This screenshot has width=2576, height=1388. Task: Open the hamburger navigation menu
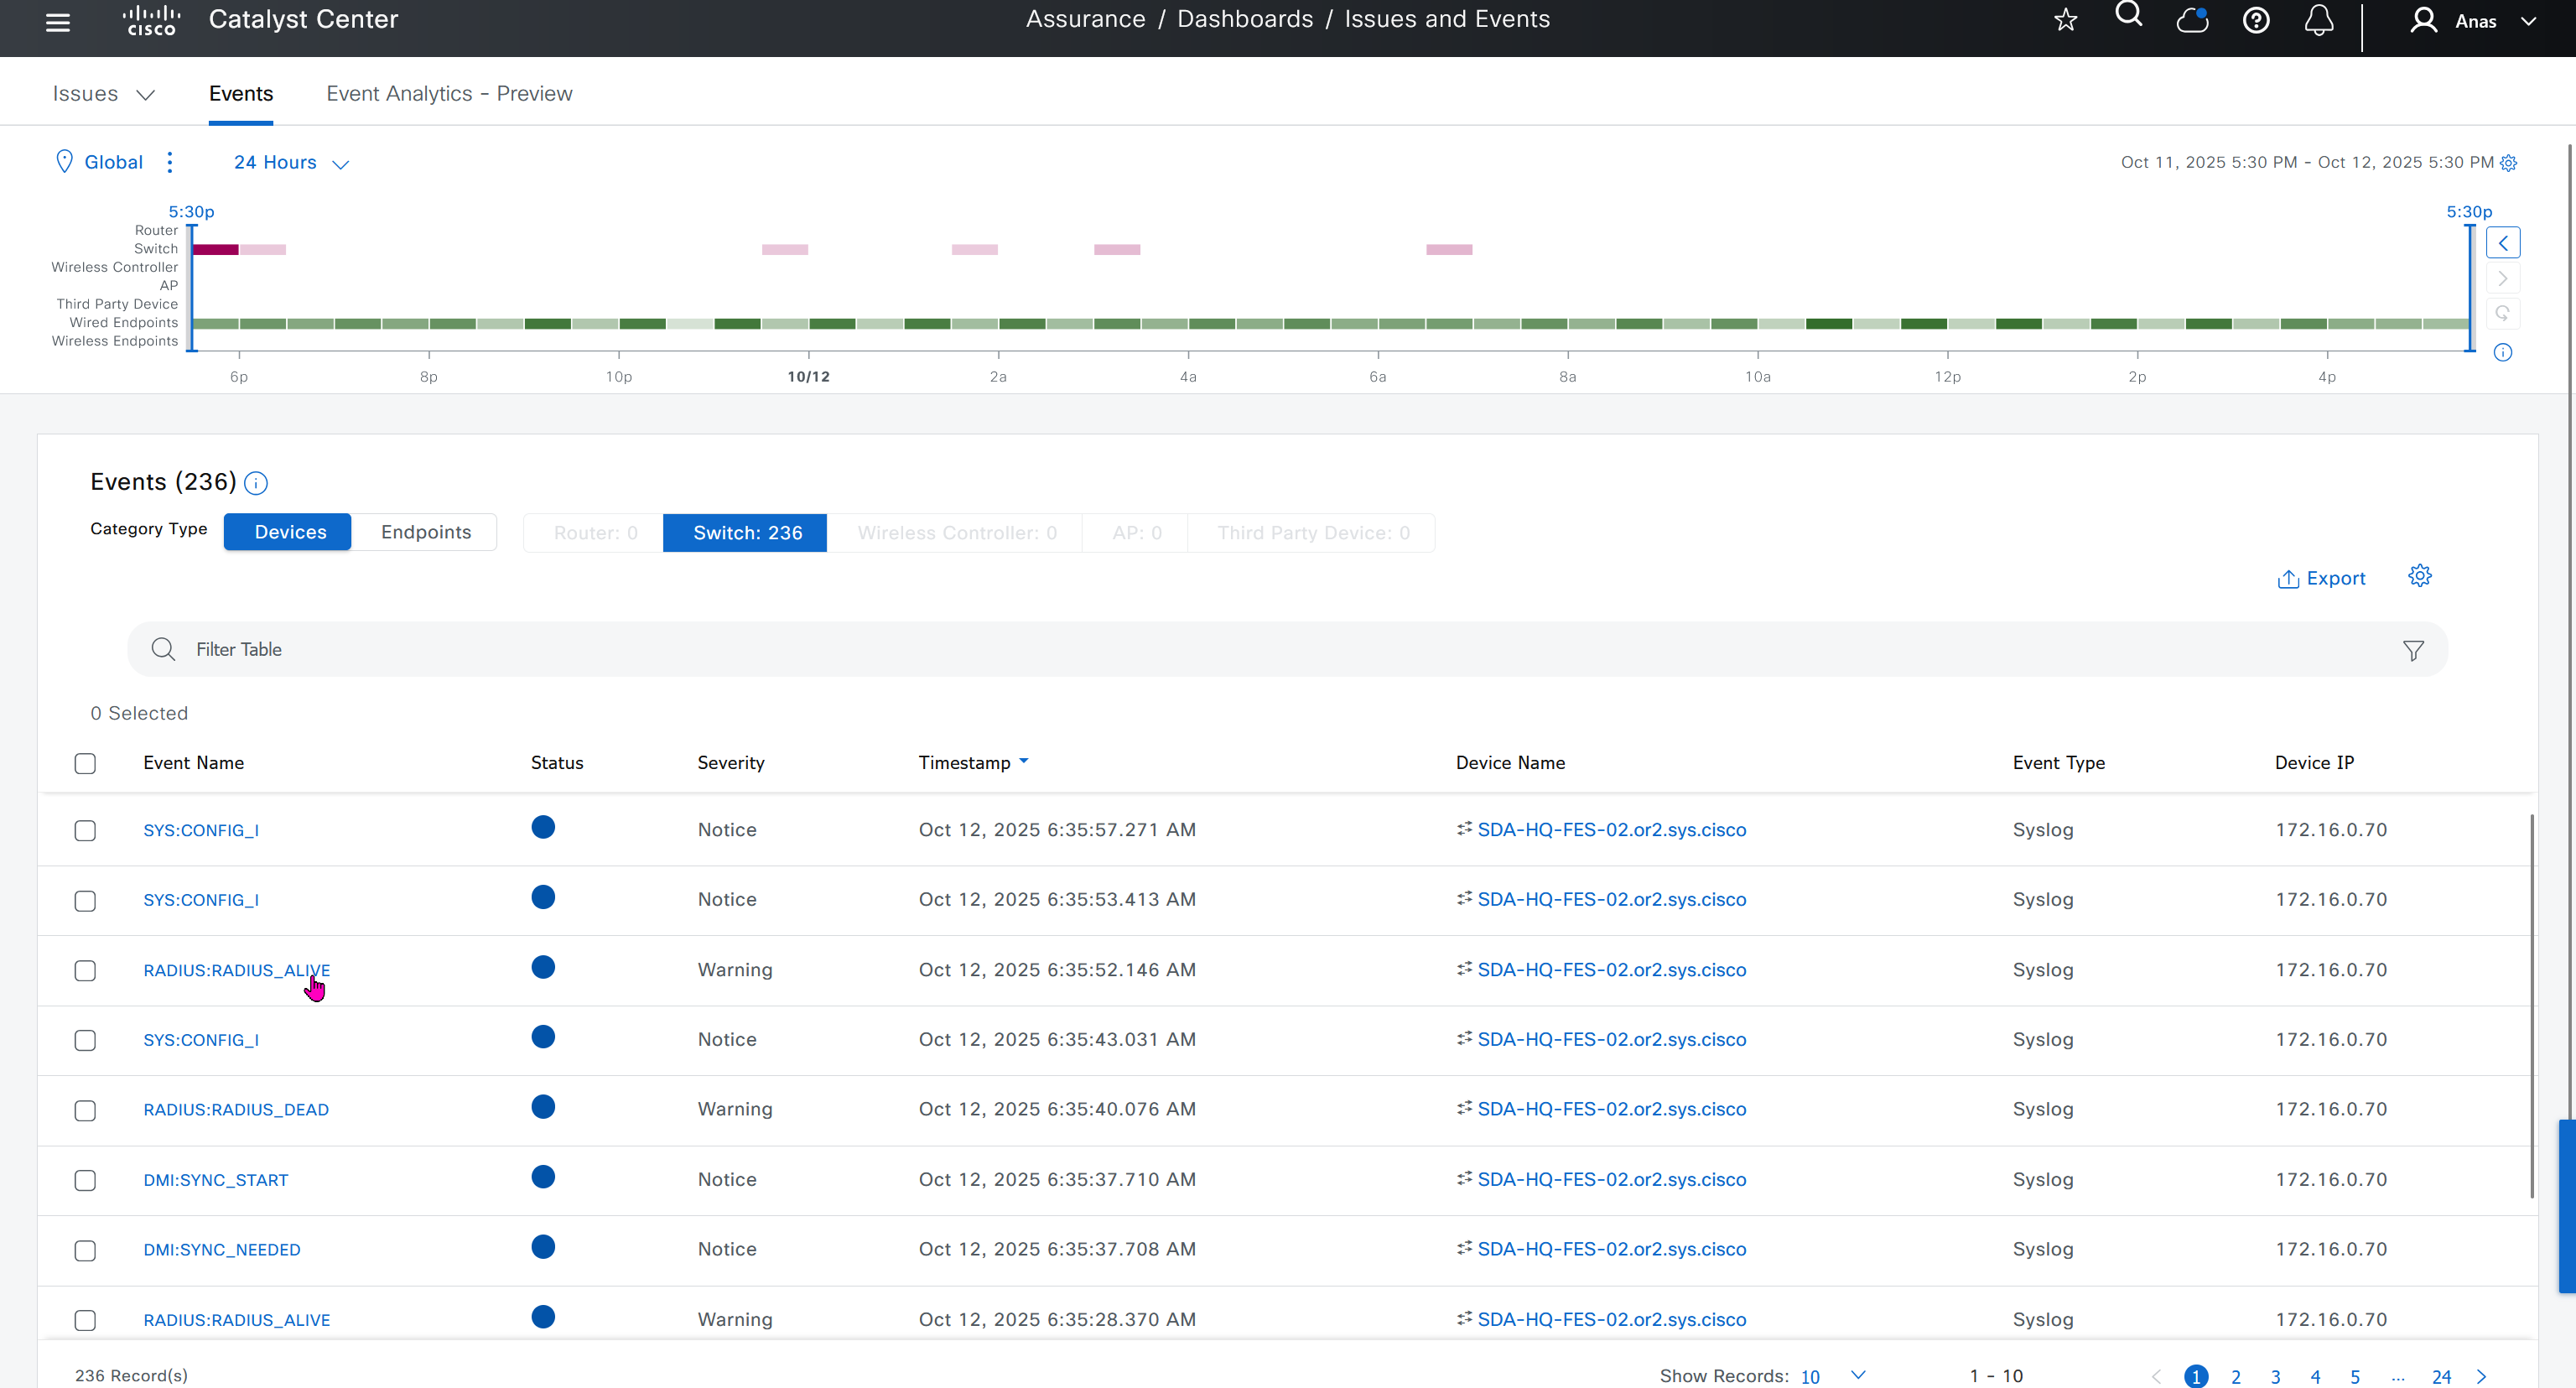click(x=58, y=21)
